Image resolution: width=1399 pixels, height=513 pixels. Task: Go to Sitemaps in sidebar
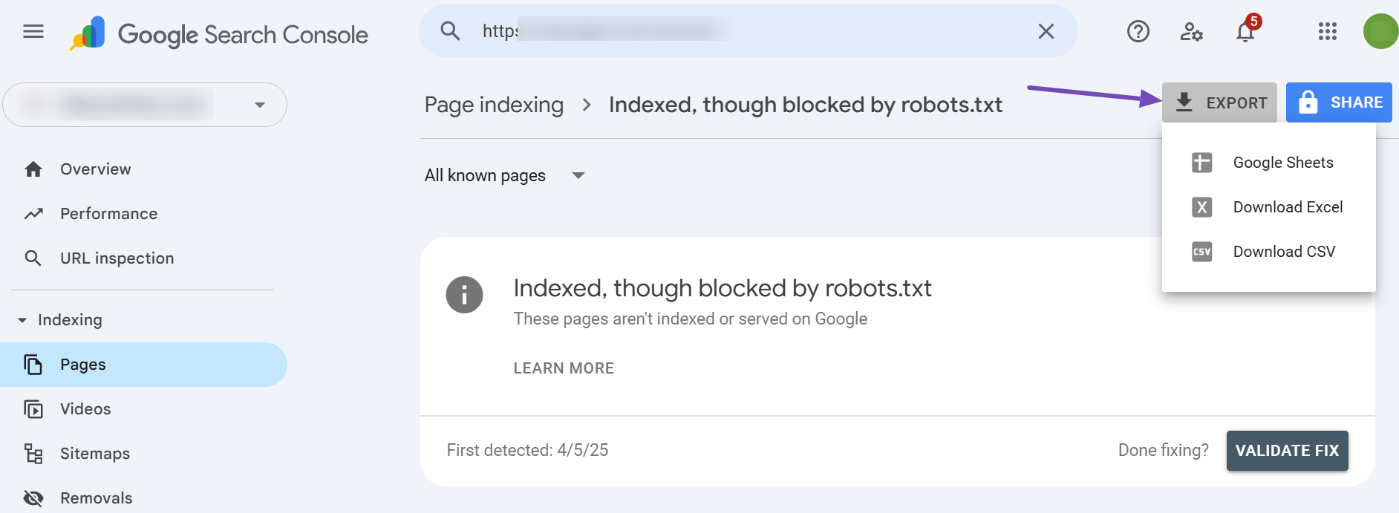tap(94, 454)
